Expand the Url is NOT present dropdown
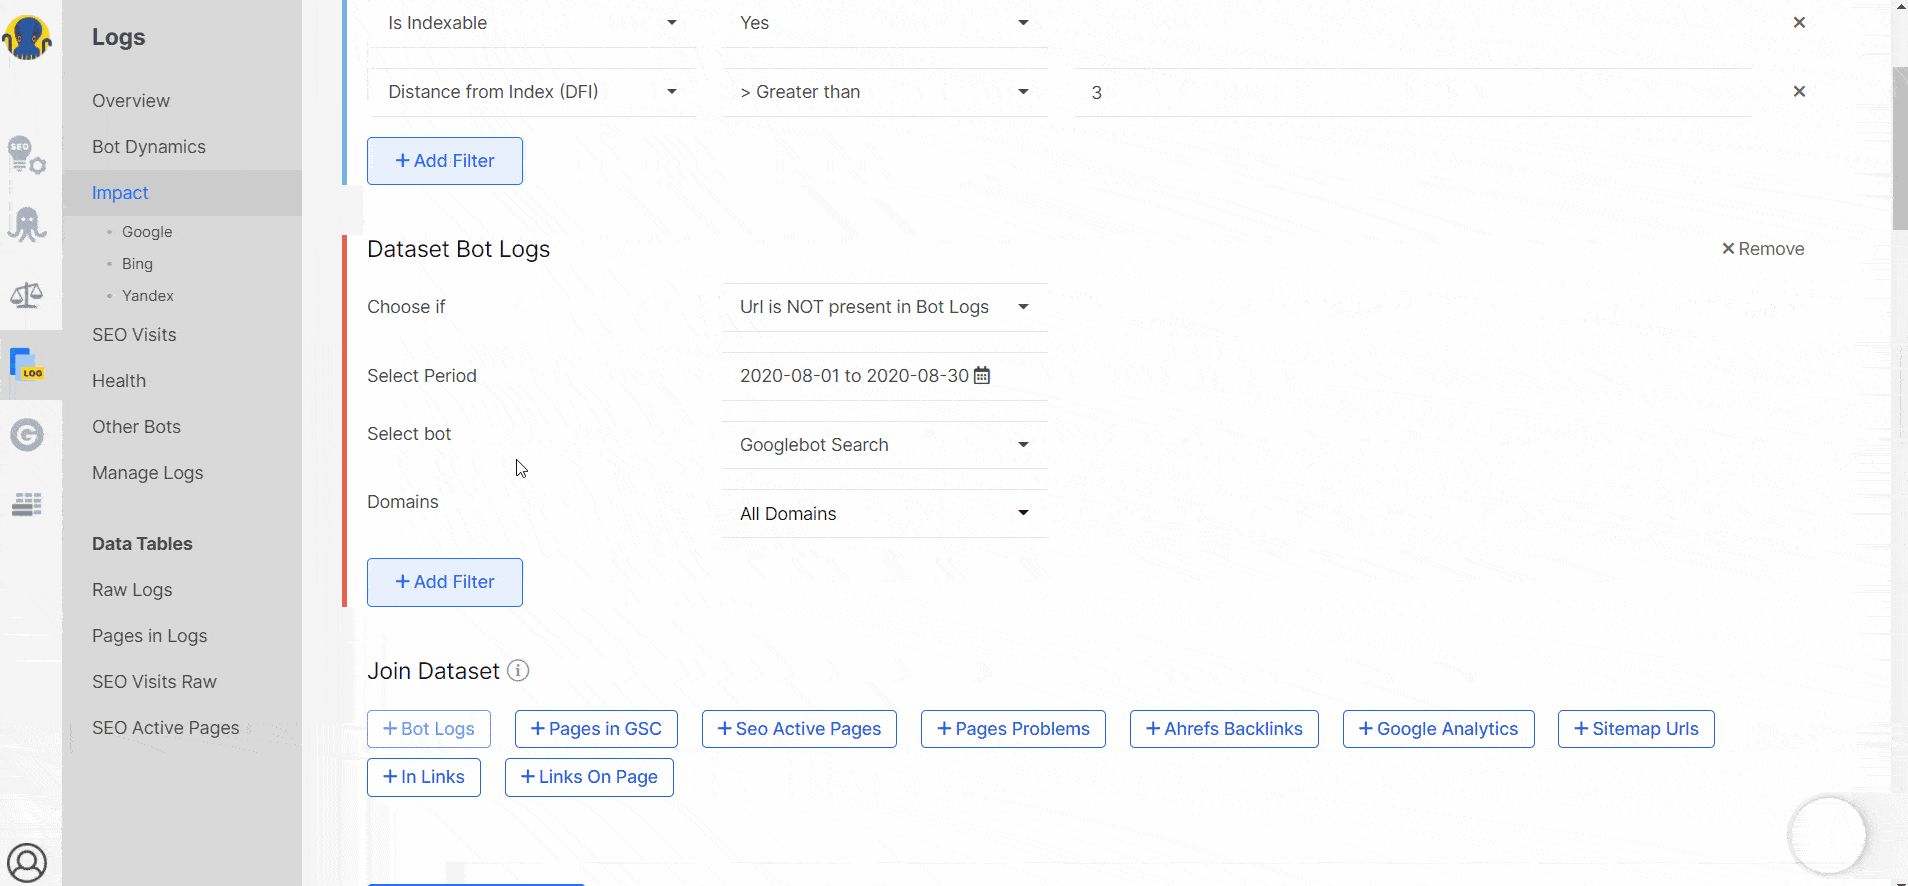Viewport: 1908px width, 886px height. click(x=885, y=307)
